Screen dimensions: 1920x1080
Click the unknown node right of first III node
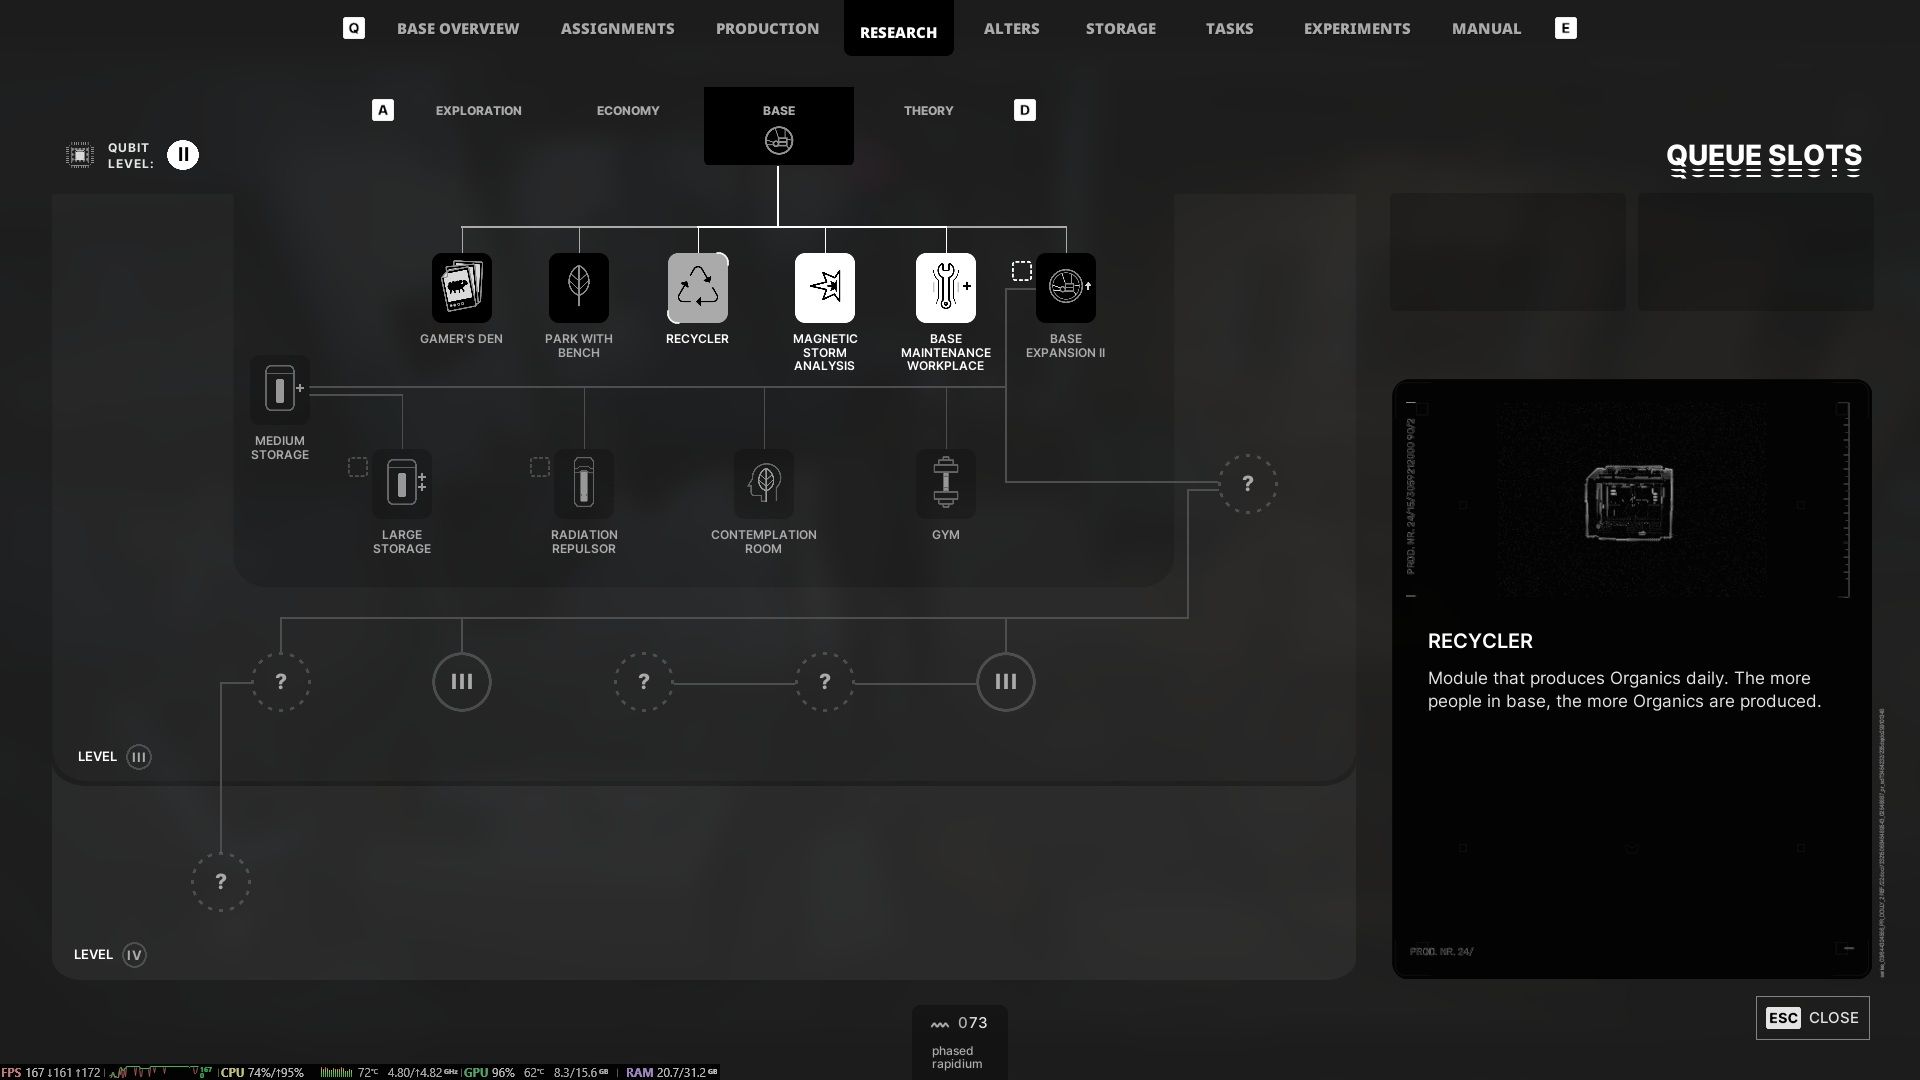643,682
